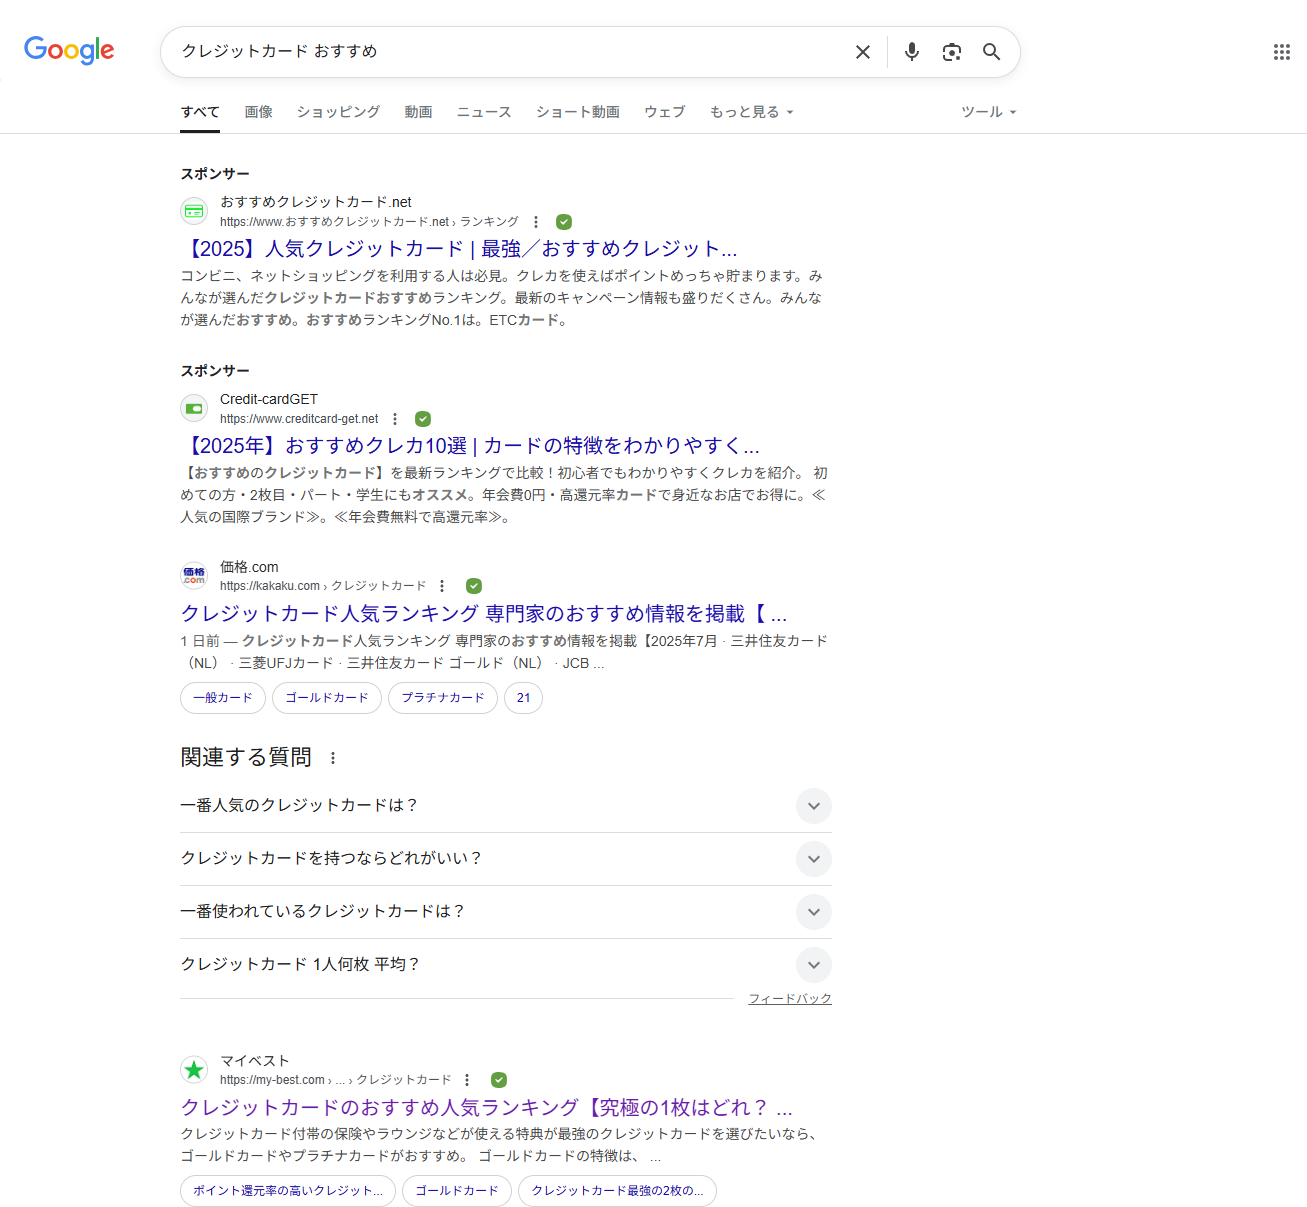Expand question クレジットカードを持つならどれがいい？

pos(506,859)
